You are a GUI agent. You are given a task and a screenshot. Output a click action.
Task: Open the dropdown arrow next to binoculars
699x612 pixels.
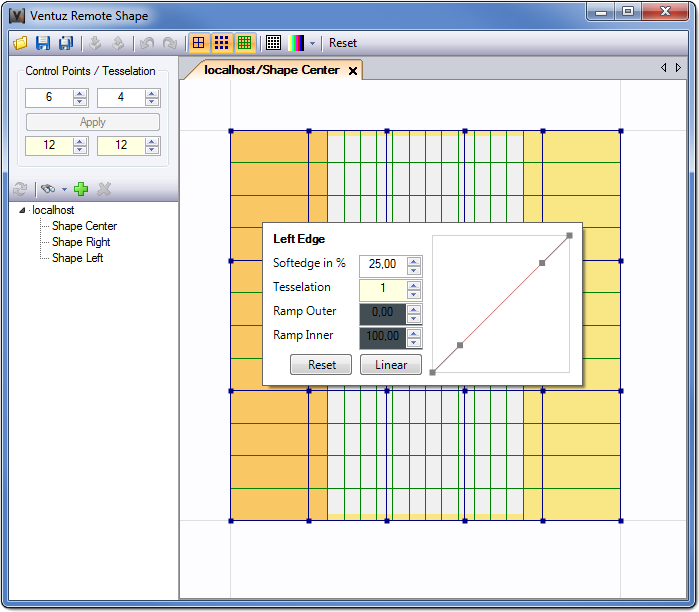[x=64, y=190]
